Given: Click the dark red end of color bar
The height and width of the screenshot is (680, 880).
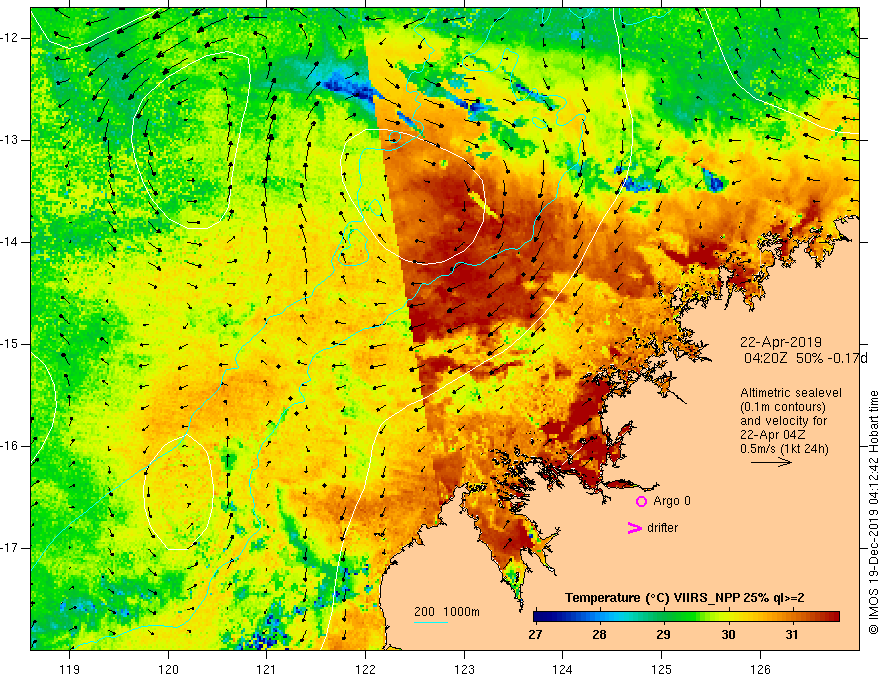Looking at the screenshot, I should (x=833, y=617).
